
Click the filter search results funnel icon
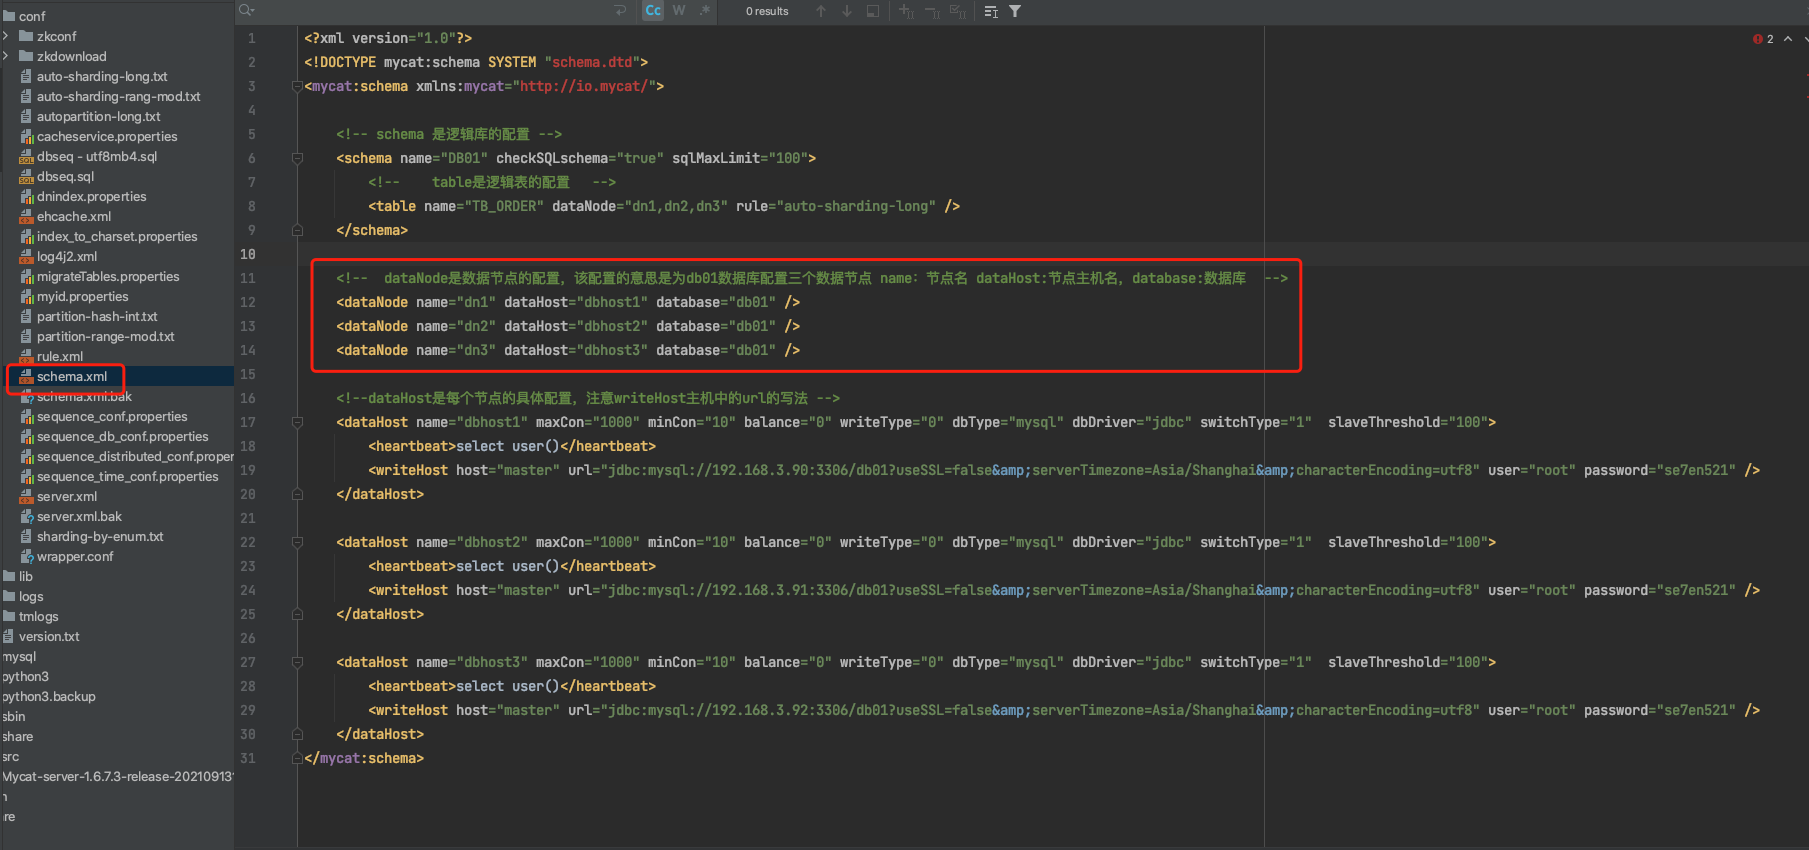pyautogui.click(x=1015, y=11)
